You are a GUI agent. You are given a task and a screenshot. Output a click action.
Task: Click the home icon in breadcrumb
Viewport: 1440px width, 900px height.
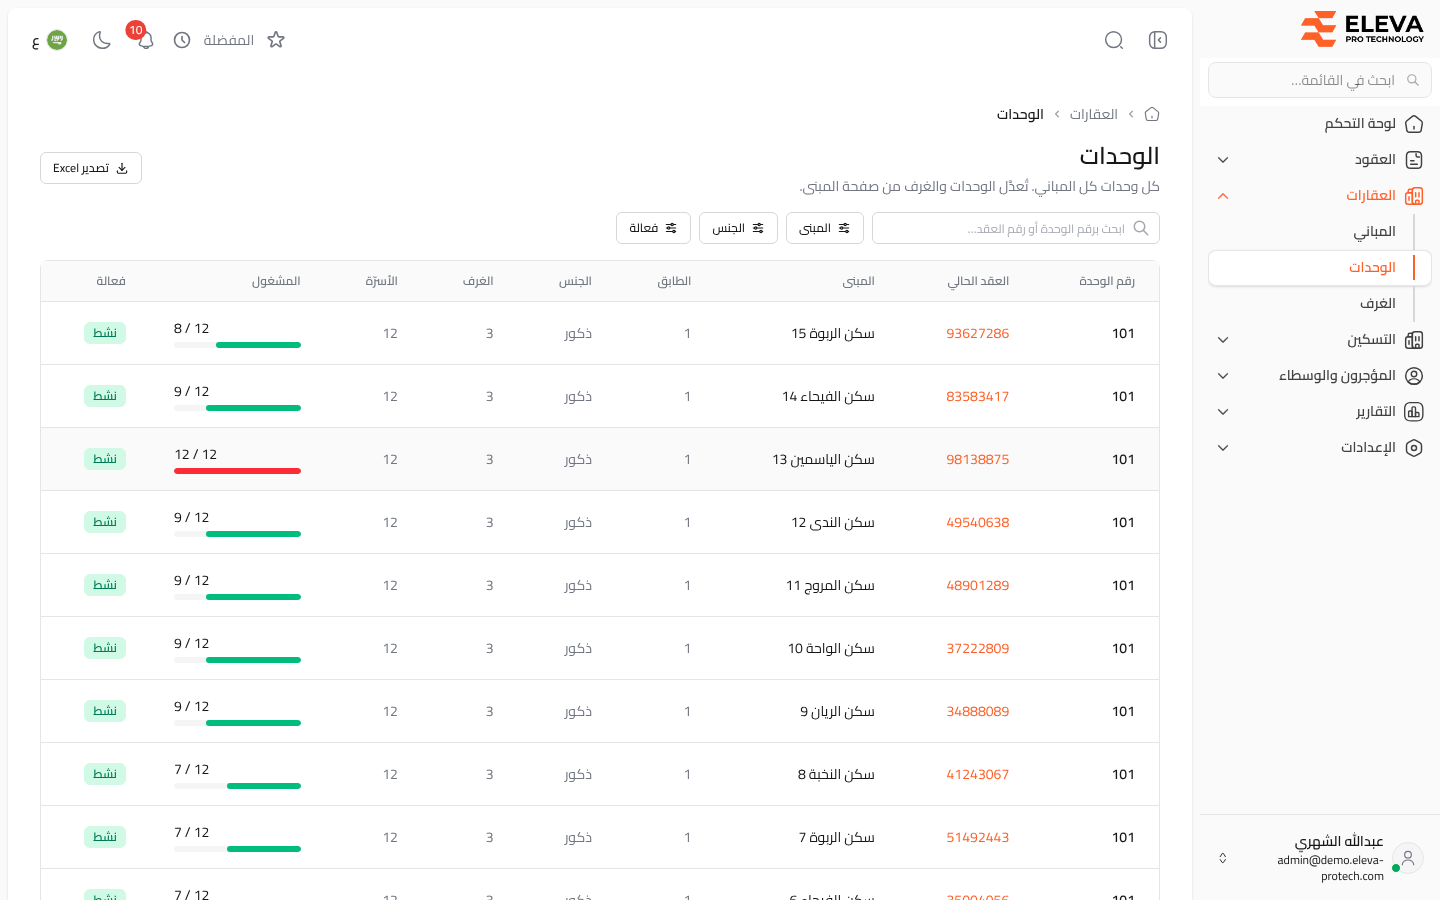click(x=1152, y=114)
